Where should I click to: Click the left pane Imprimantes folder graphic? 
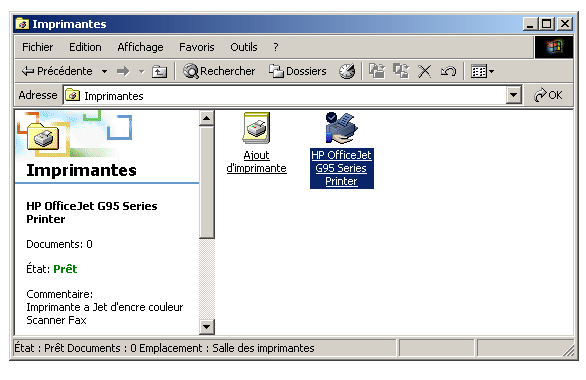(43, 137)
